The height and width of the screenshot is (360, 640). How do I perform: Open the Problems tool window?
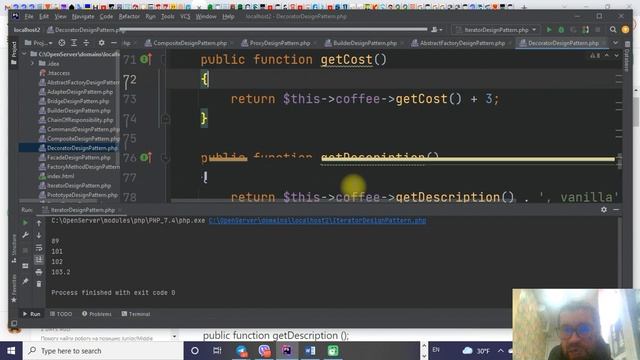tap(97, 314)
